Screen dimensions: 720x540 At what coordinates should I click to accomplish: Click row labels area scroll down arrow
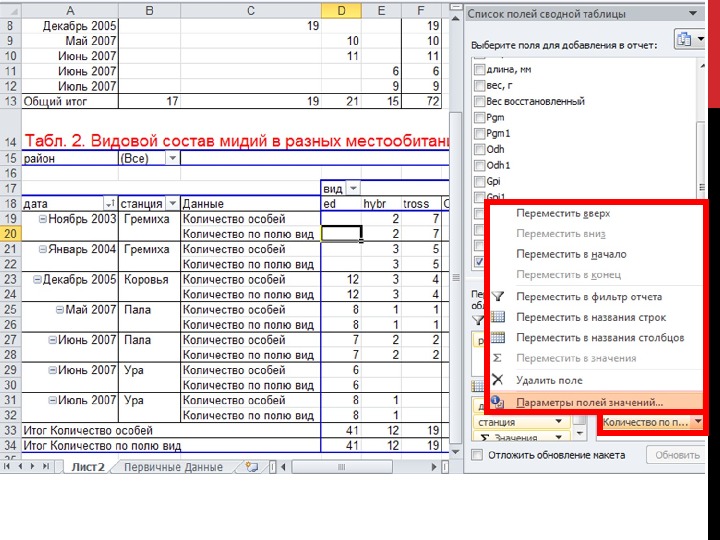[x=579, y=433]
